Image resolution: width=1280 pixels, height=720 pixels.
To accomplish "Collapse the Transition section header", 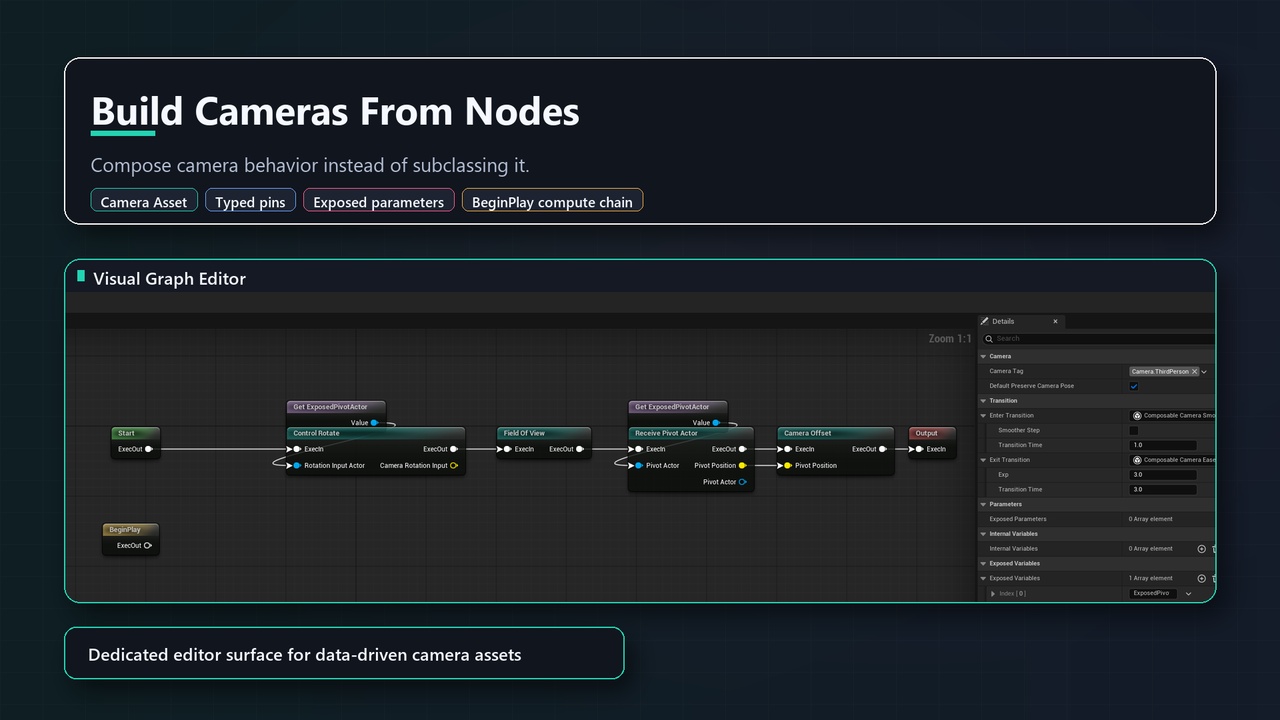I will click(983, 401).
